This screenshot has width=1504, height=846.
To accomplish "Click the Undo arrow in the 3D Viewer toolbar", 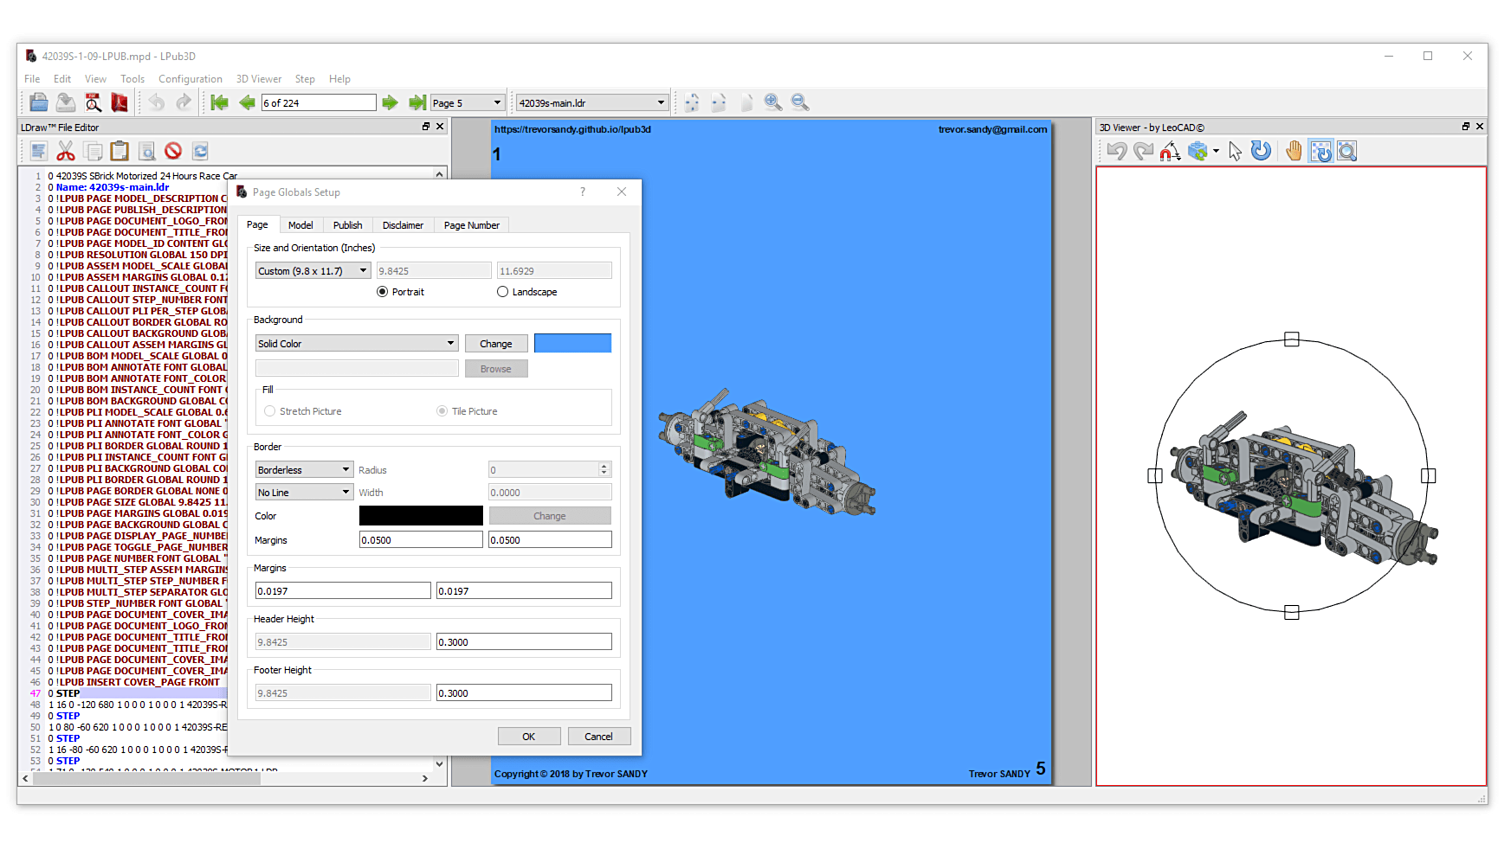I will tap(1117, 151).
